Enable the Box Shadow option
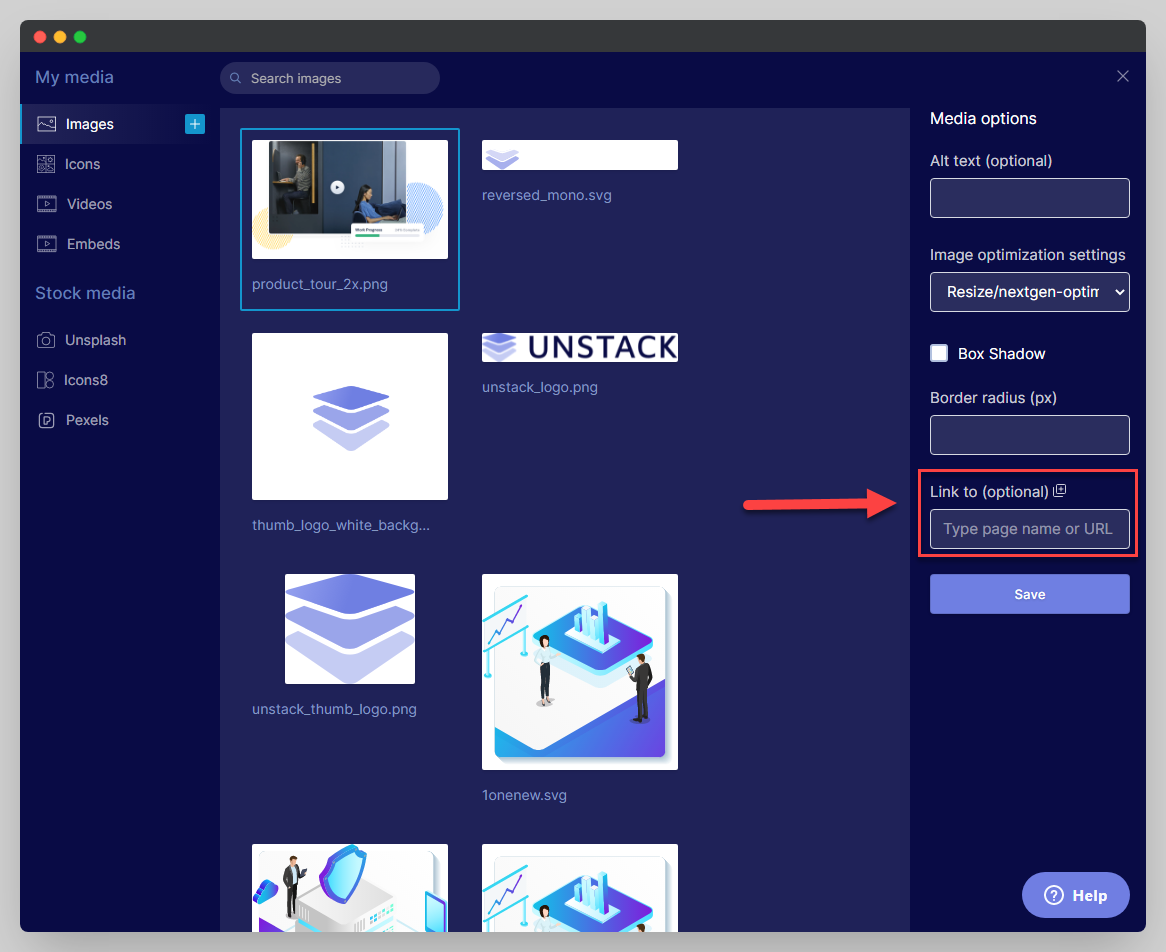The width and height of the screenshot is (1166, 952). pyautogui.click(x=939, y=353)
